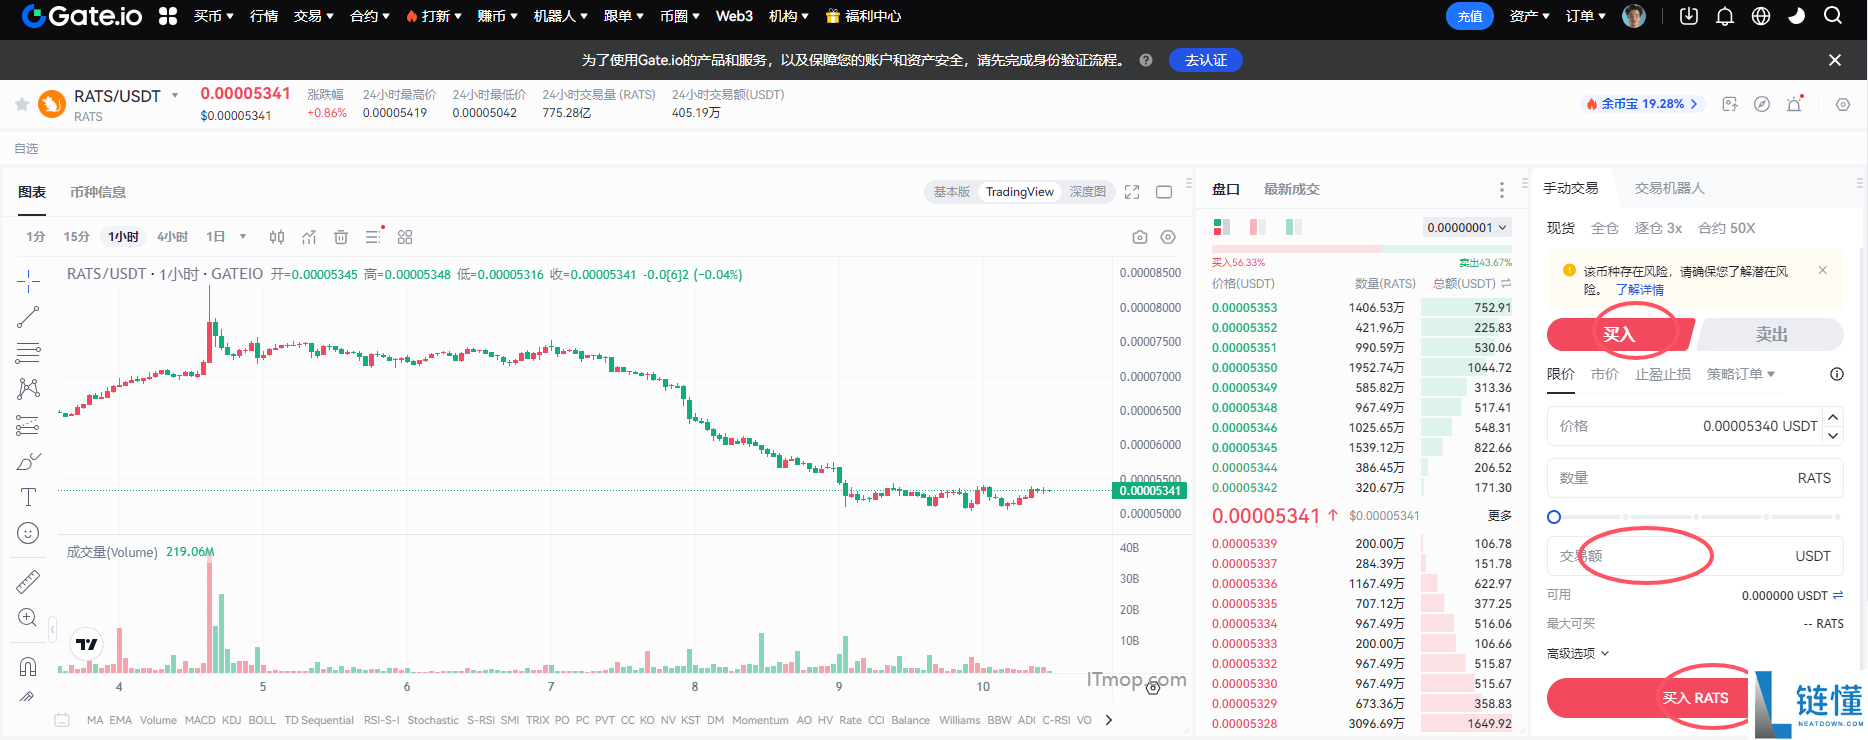Switch chart to 4小时 timeframe
1868x740 pixels.
(x=173, y=237)
